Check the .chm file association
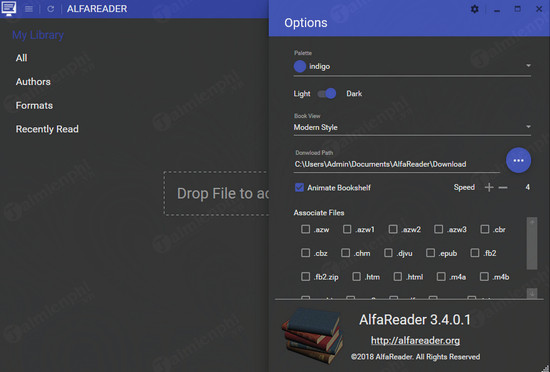 346,253
